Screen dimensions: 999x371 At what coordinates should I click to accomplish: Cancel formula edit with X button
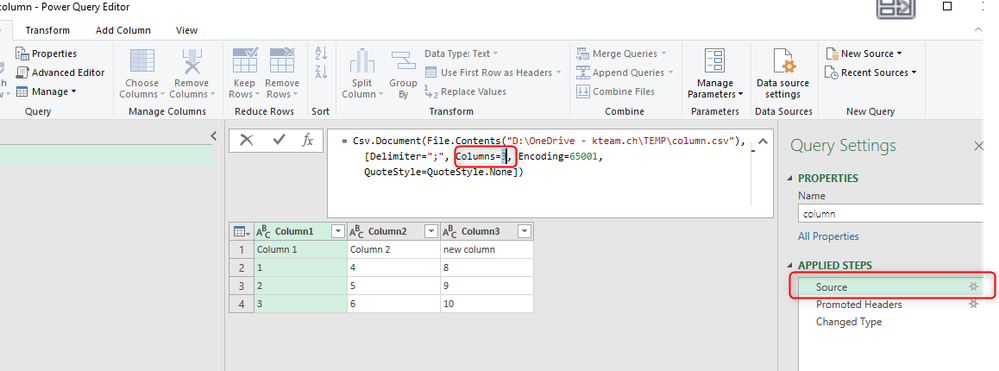[246, 141]
